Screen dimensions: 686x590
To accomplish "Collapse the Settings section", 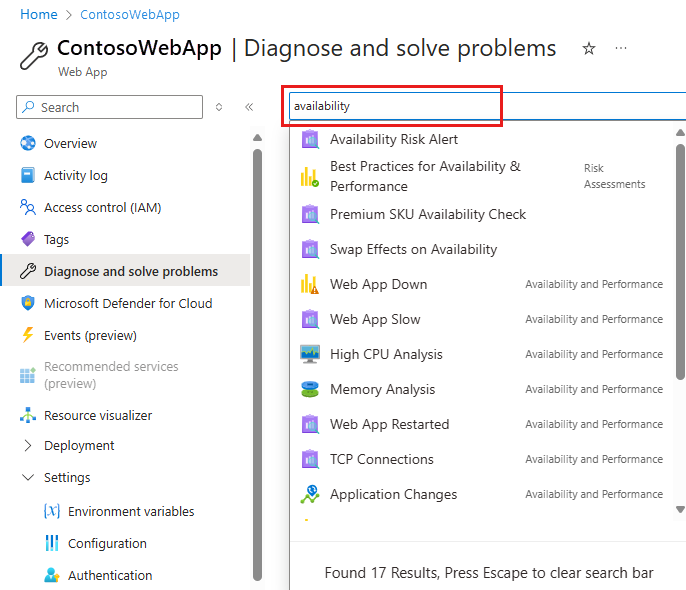I will pos(28,477).
